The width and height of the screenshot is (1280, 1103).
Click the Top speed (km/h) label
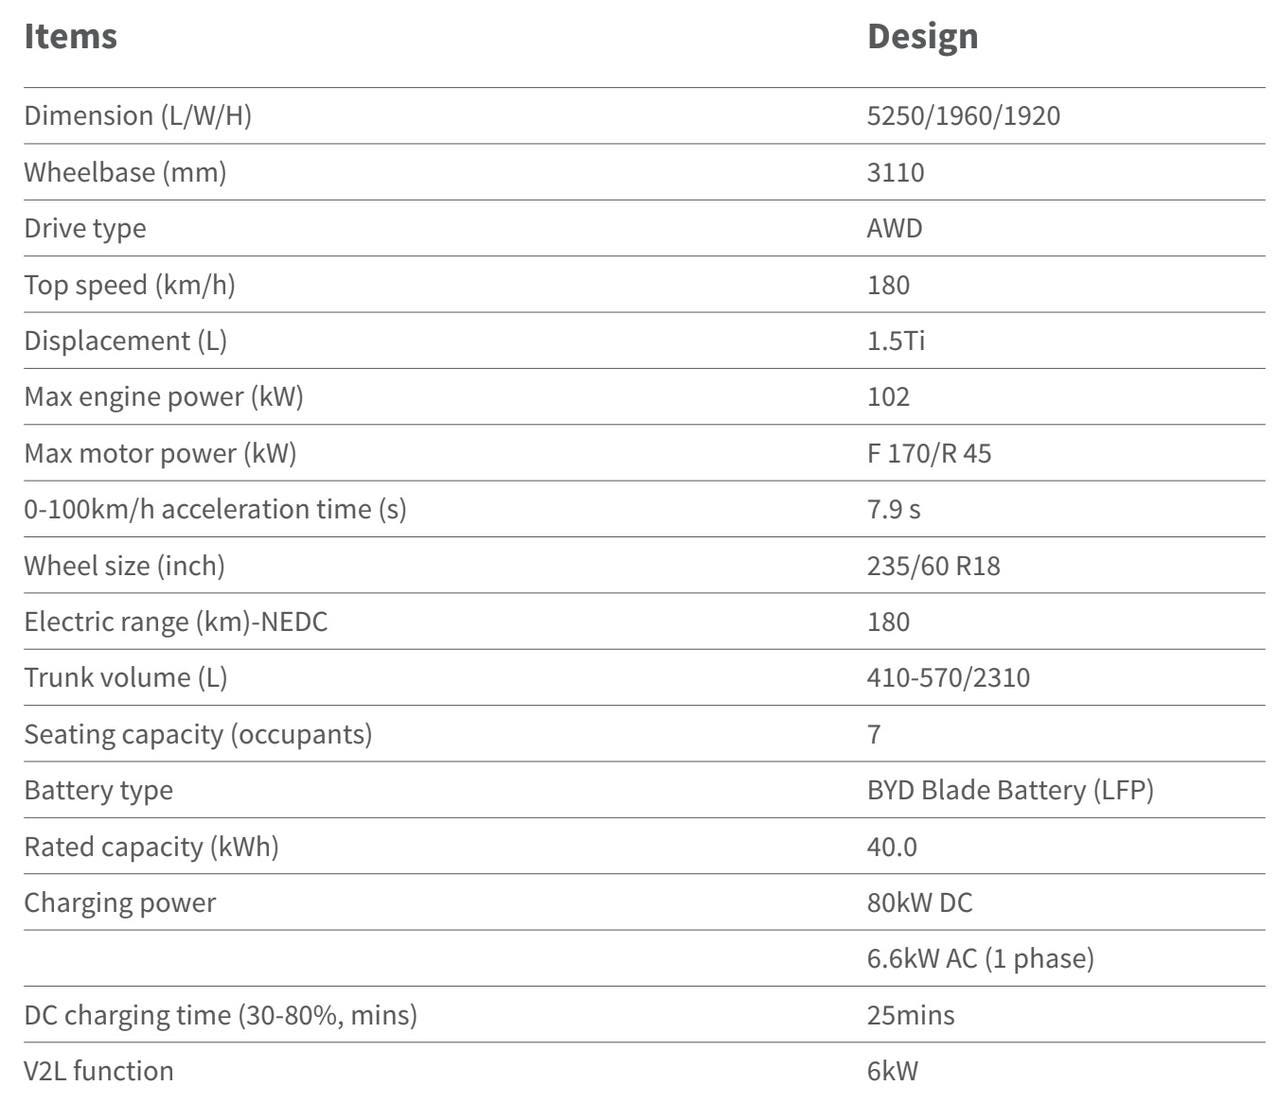tap(130, 285)
